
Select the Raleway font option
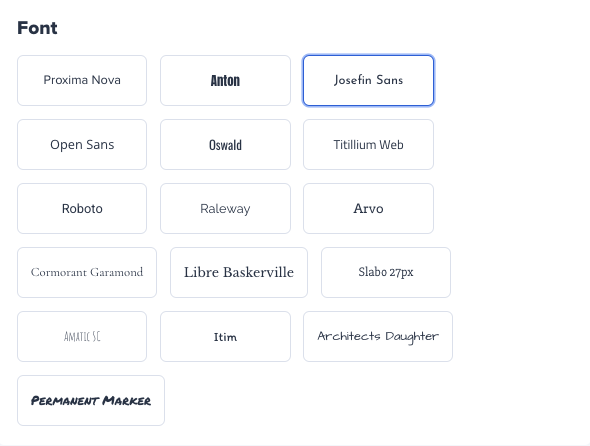[225, 209]
